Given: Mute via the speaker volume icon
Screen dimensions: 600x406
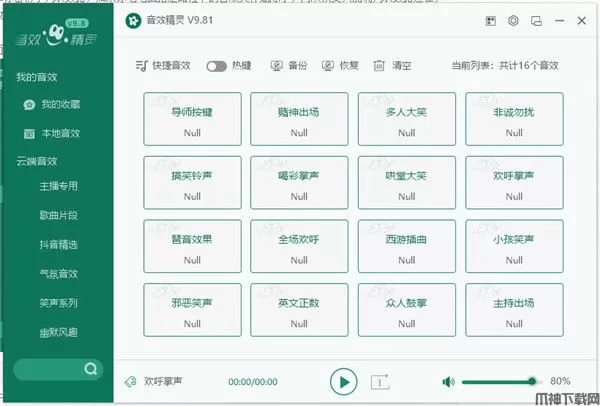Looking at the screenshot, I should point(448,382).
